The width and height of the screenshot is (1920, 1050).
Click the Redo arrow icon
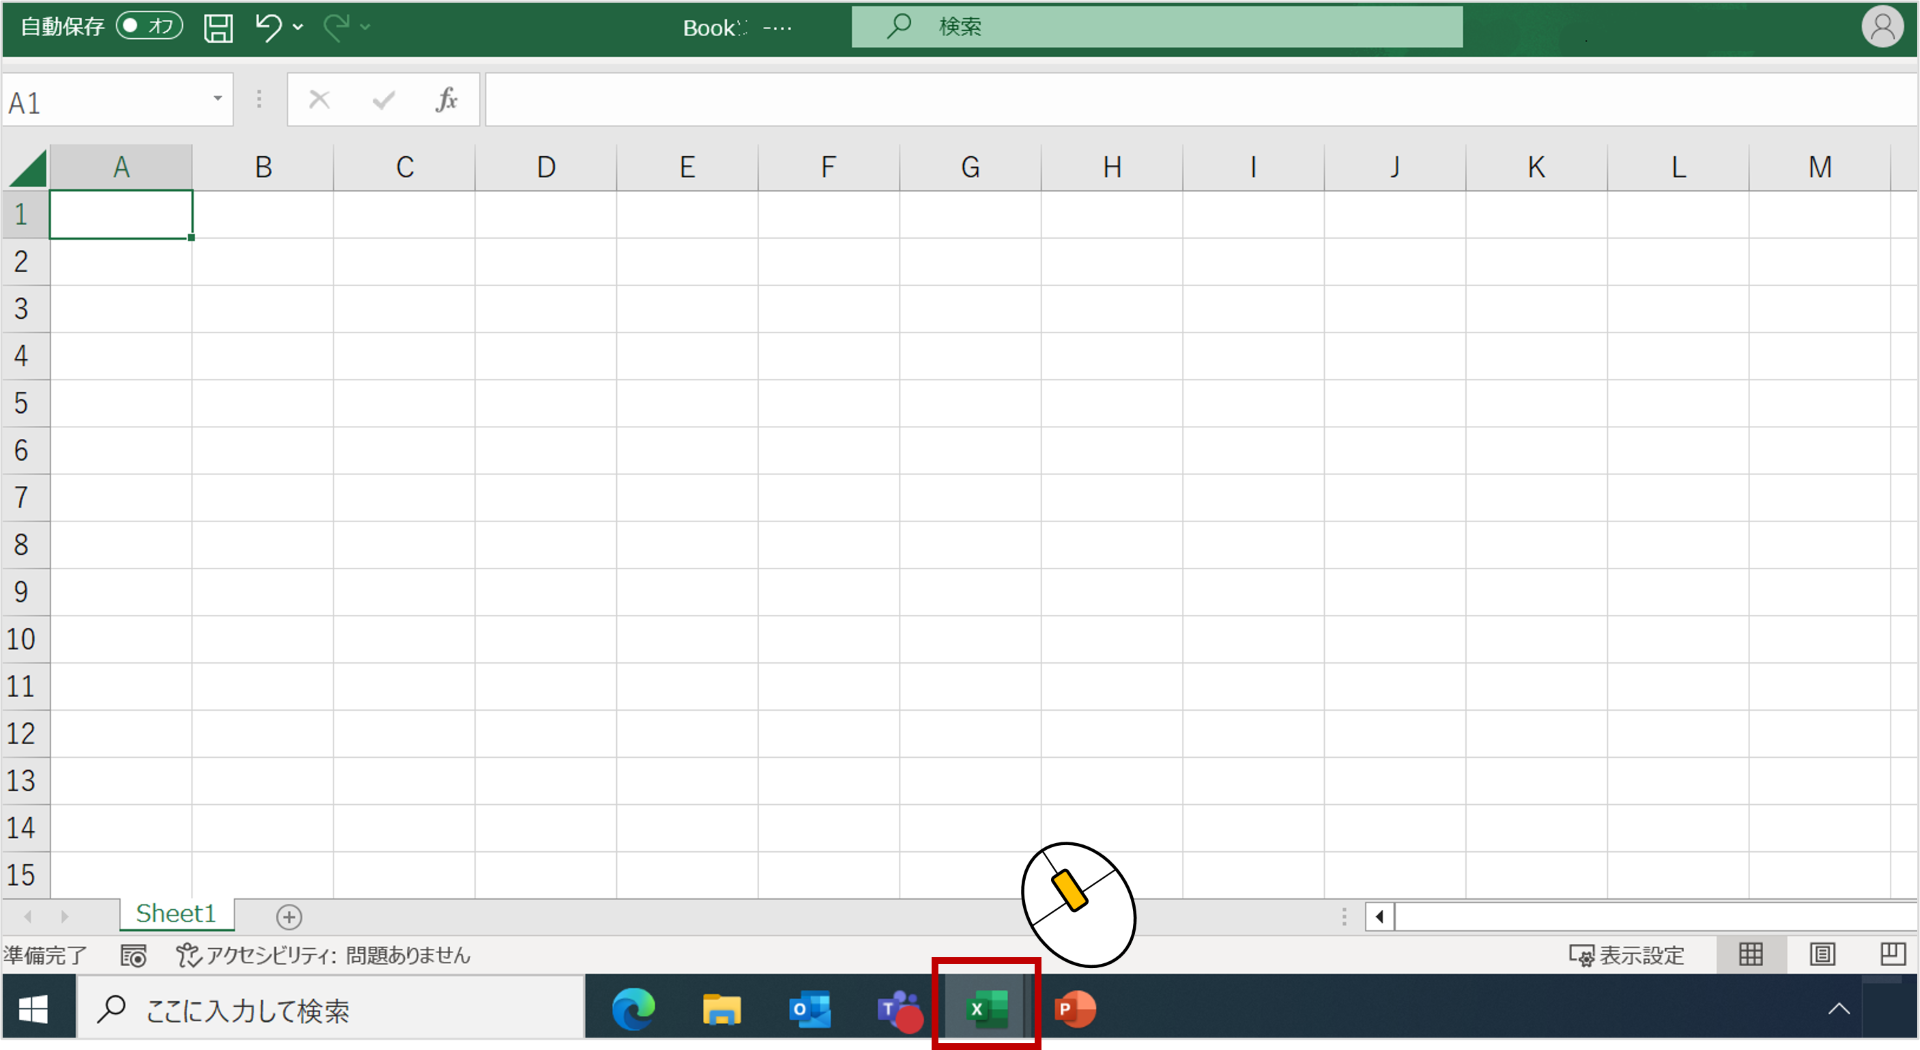[336, 27]
